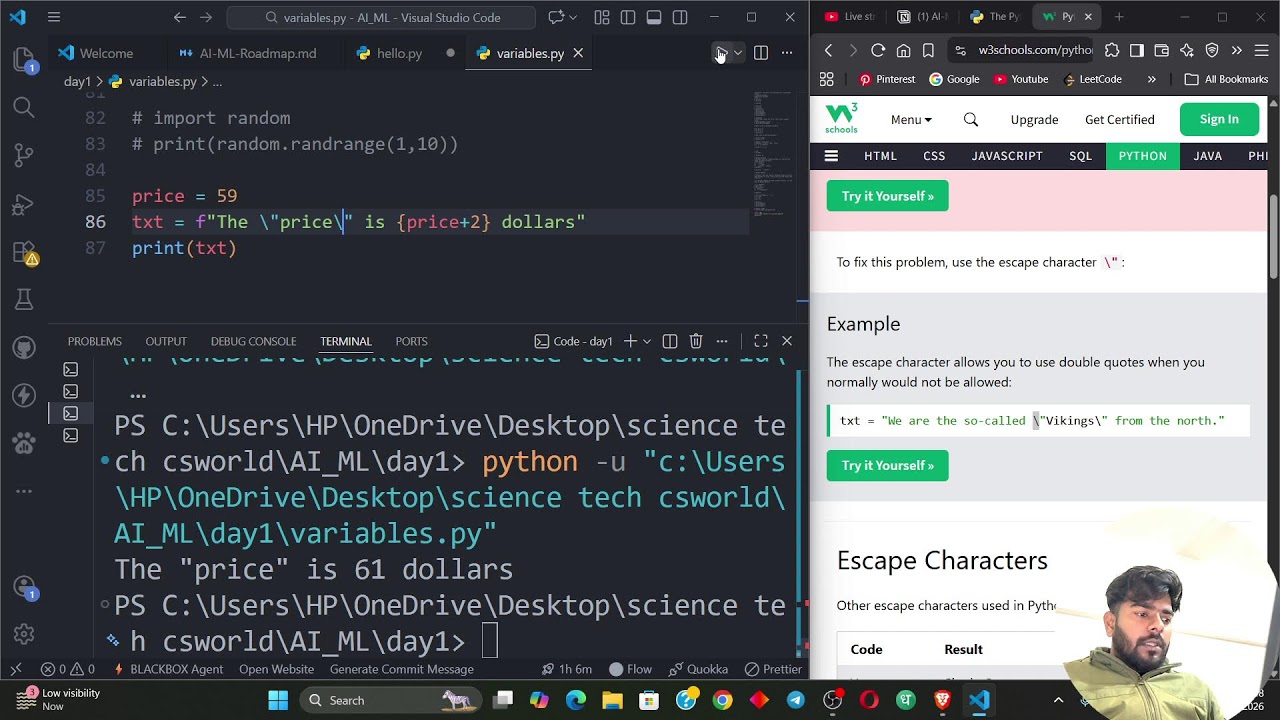Show more bookmarks with chevron

(1151, 79)
